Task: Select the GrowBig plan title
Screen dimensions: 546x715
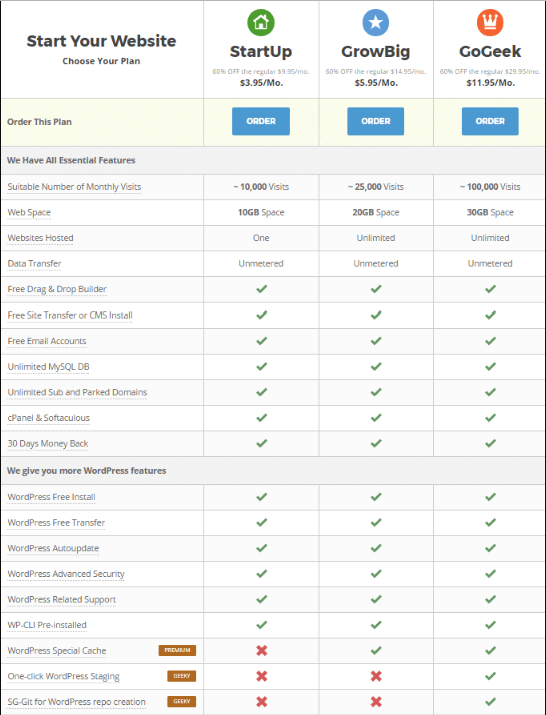Action: [x=375, y=52]
